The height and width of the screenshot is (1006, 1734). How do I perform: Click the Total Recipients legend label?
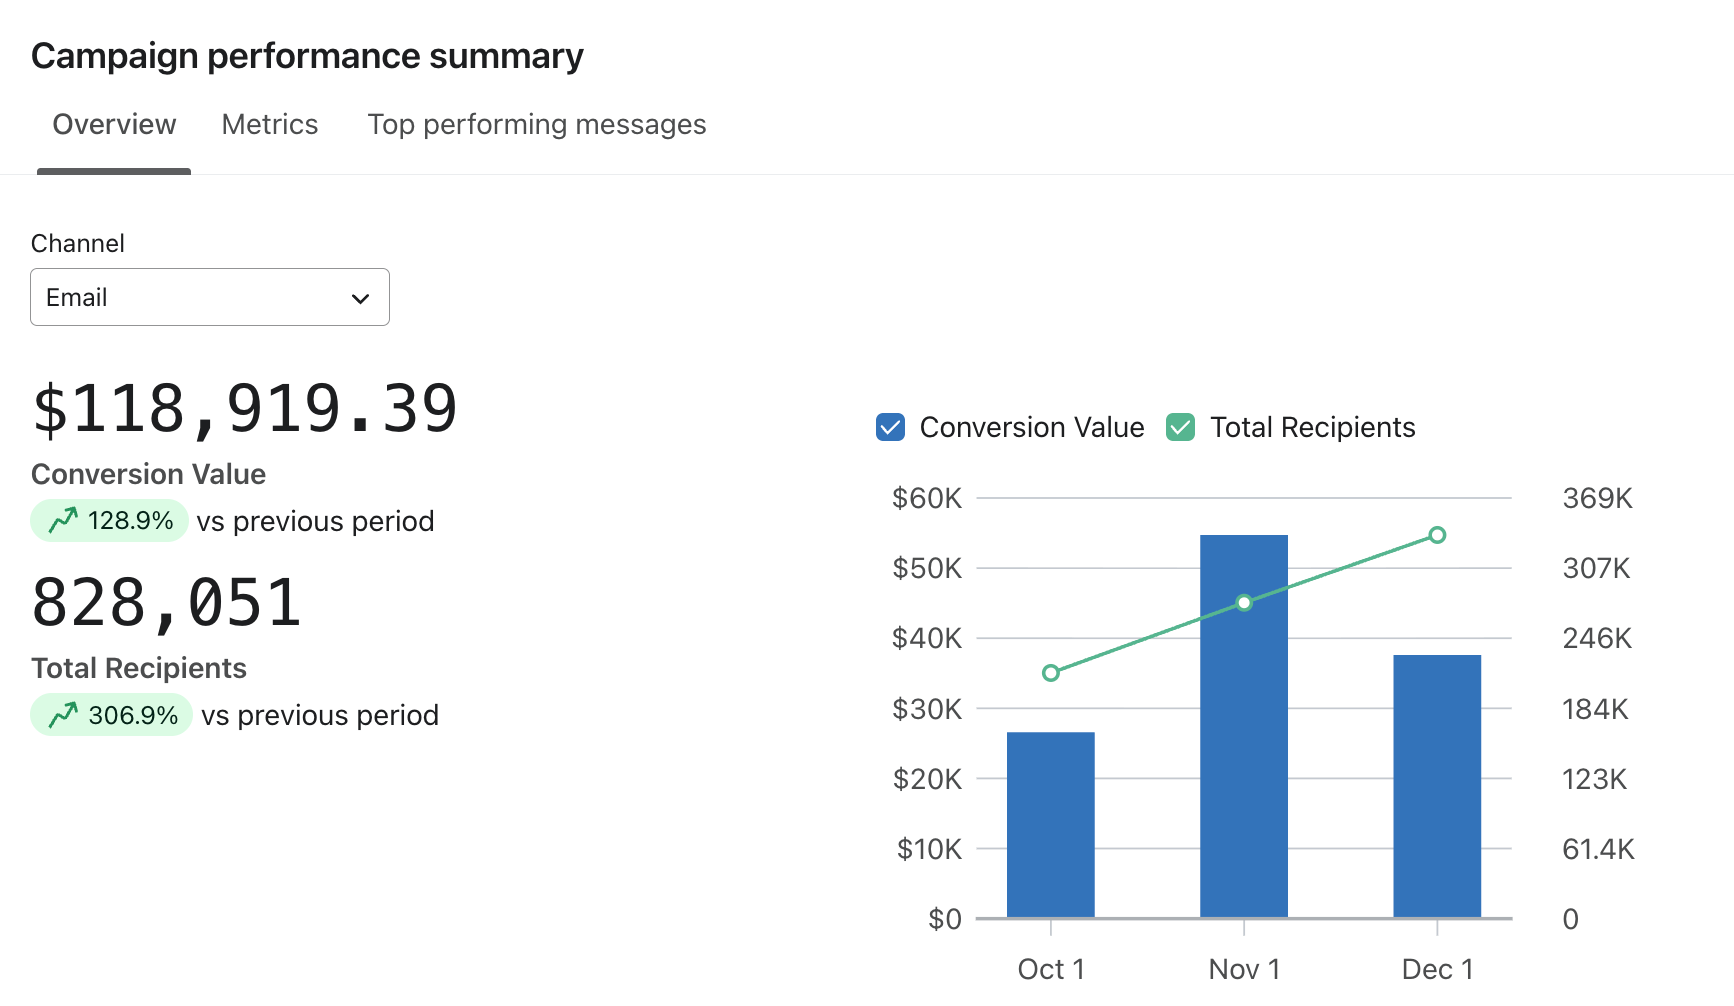1312,427
